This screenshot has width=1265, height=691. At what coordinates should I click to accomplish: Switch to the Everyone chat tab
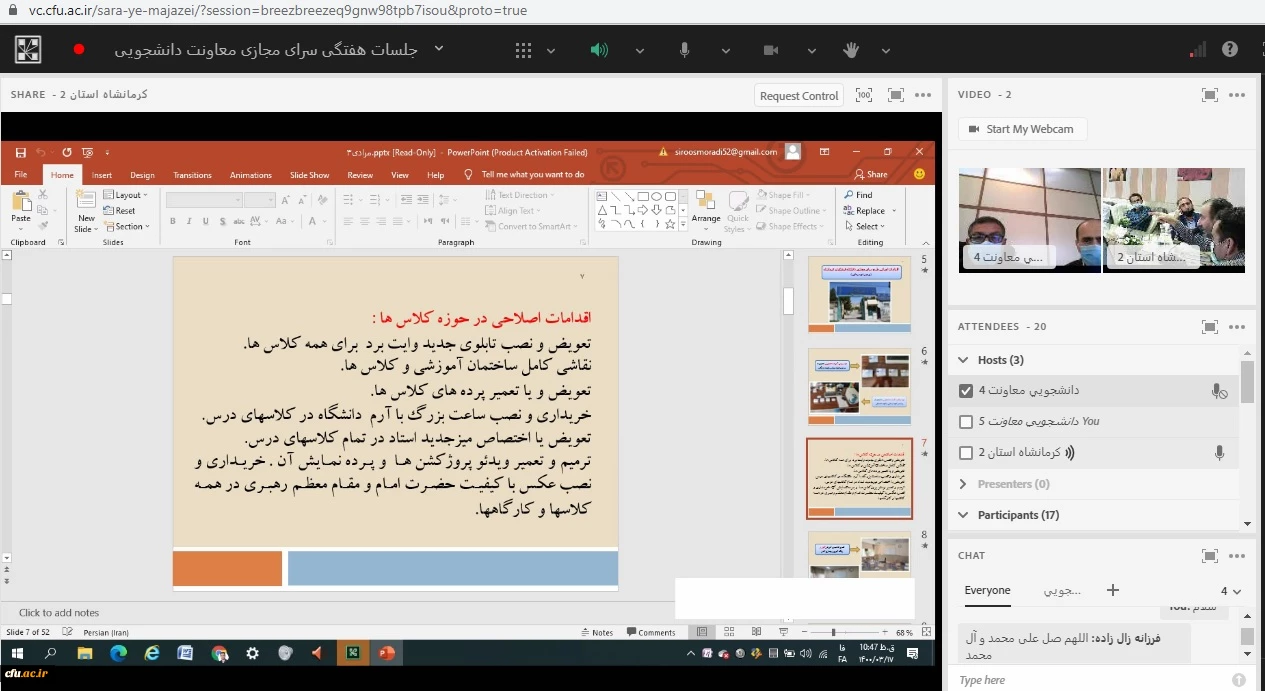click(987, 590)
